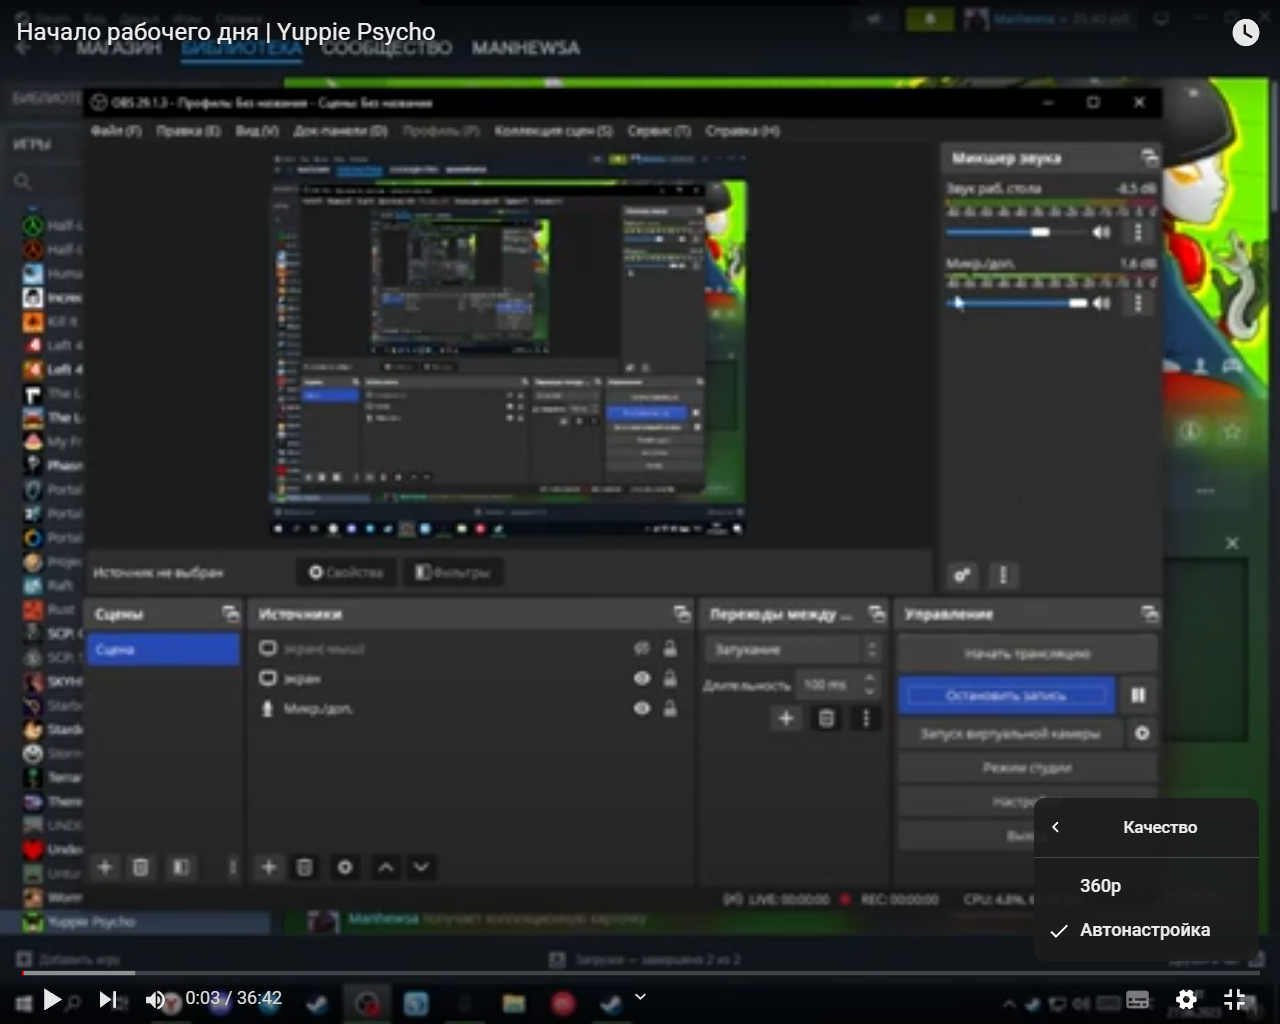Open OBS Док-панели menu
The height and width of the screenshot is (1024, 1280).
(340, 131)
